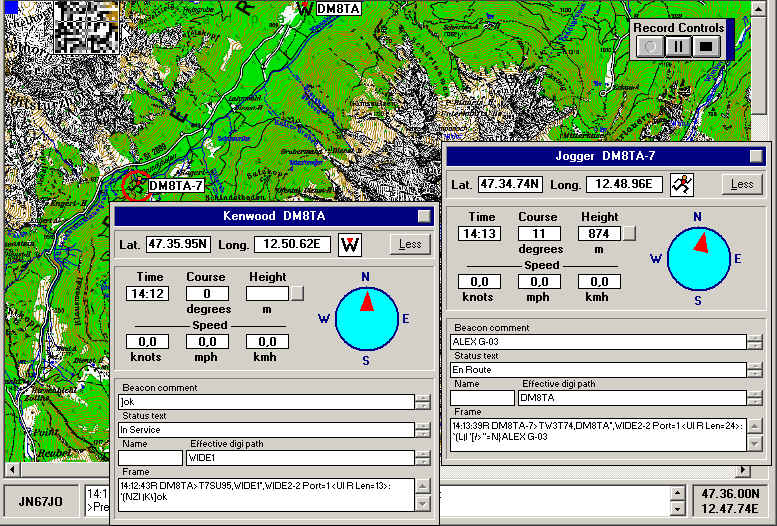
Task: Collapse Jogger DM8TA-7 details with Less
Action: pos(741,184)
